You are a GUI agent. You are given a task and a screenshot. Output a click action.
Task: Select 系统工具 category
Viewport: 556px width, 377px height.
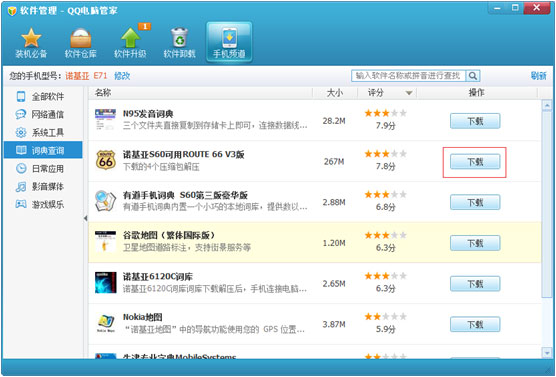point(43,133)
